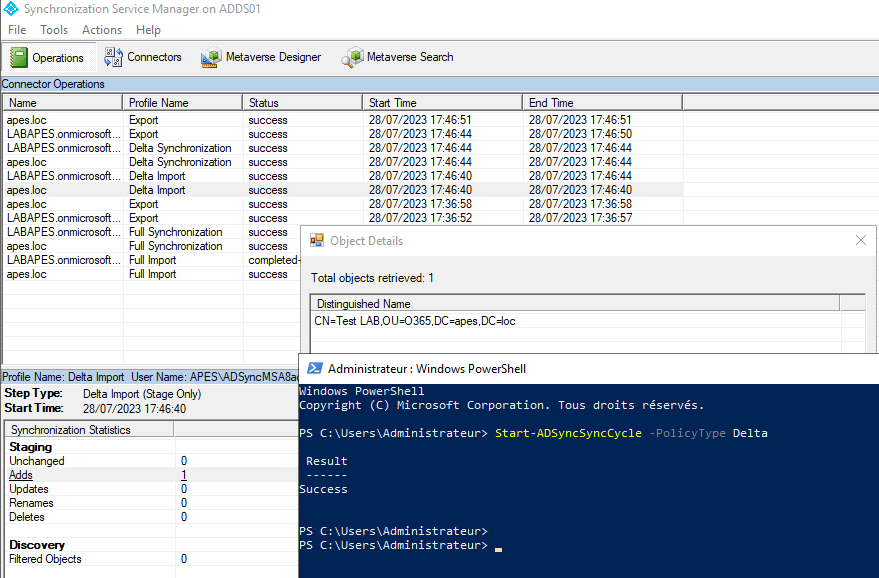Open the Tools menu
Viewport: 879px width, 578px height.
(54, 30)
